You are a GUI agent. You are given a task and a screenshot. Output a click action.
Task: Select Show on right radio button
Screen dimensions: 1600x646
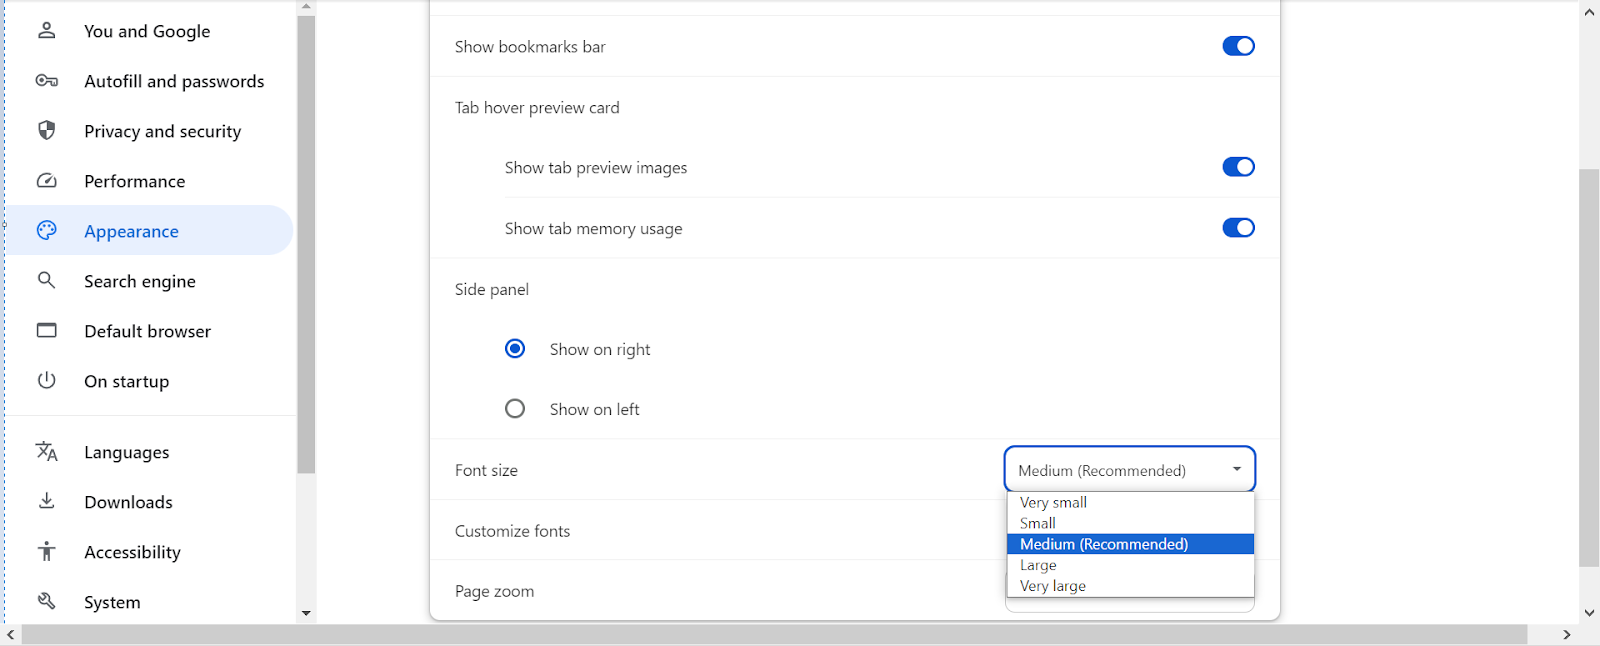pos(515,349)
